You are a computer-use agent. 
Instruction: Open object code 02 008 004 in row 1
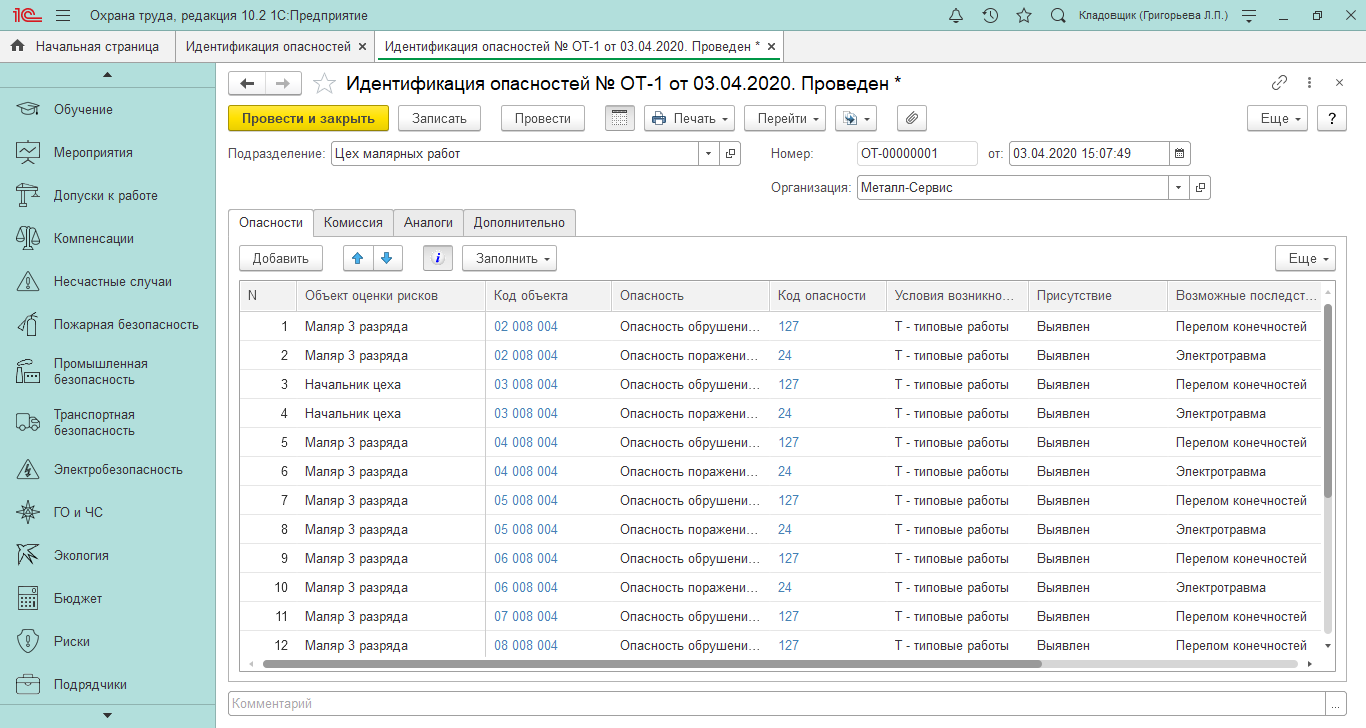tap(526, 327)
